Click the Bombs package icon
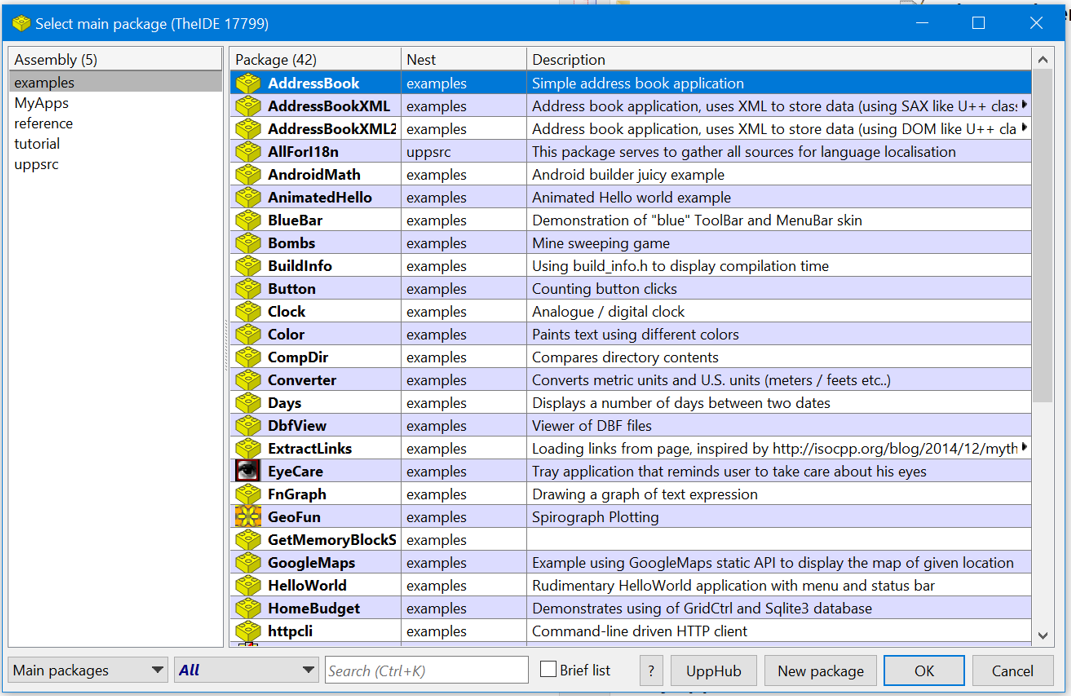The image size is (1071, 696). [247, 243]
